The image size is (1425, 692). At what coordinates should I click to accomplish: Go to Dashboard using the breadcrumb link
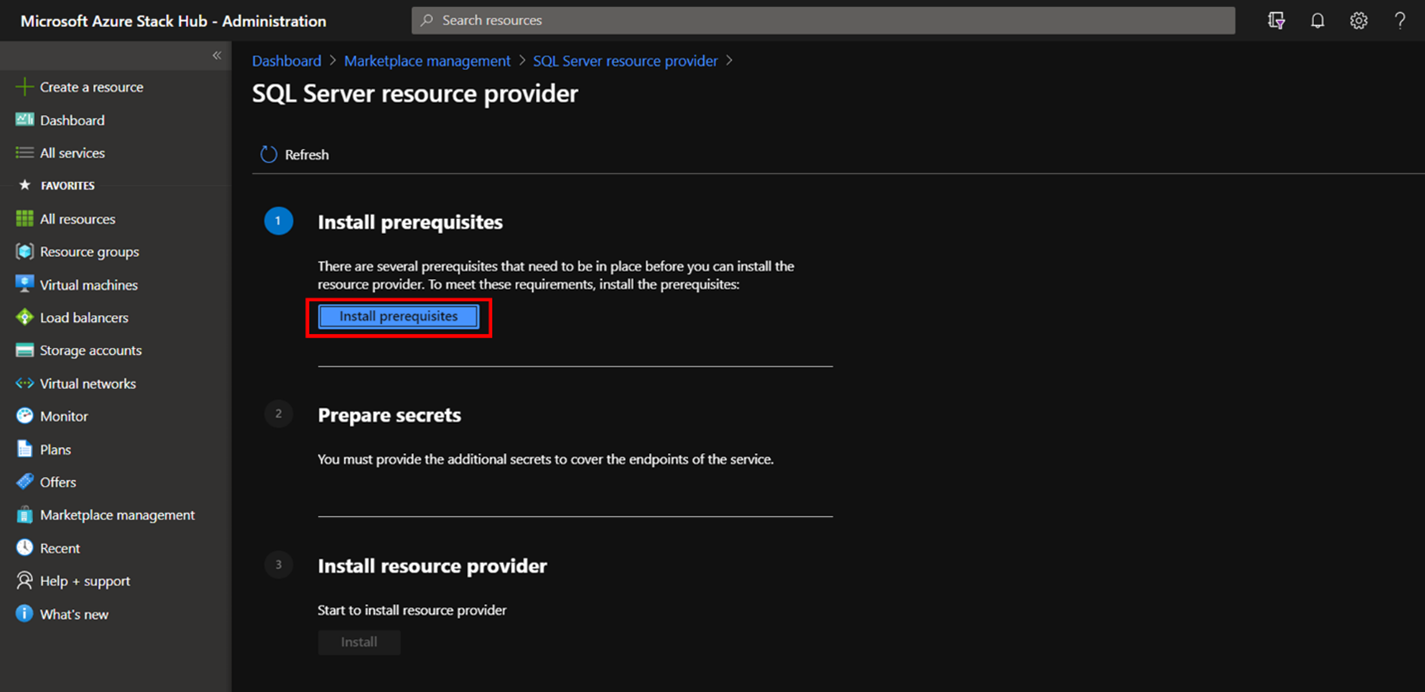[x=286, y=60]
